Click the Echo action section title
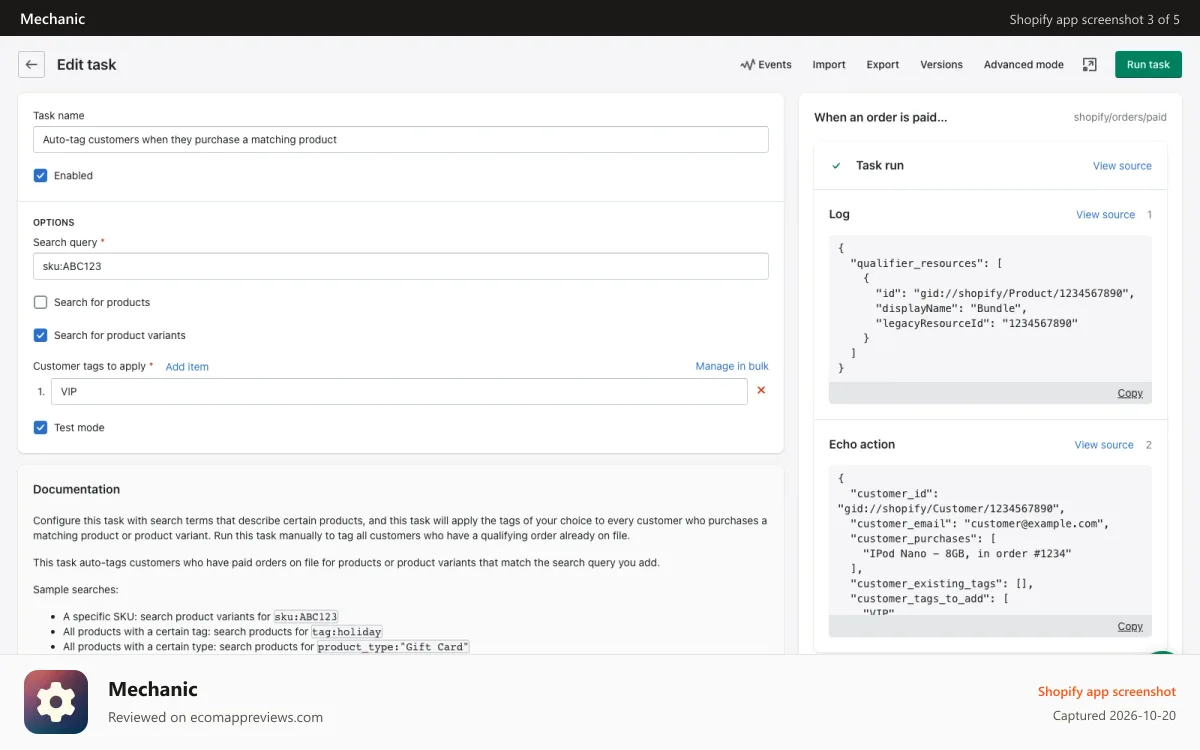The width and height of the screenshot is (1200, 750). 862,444
